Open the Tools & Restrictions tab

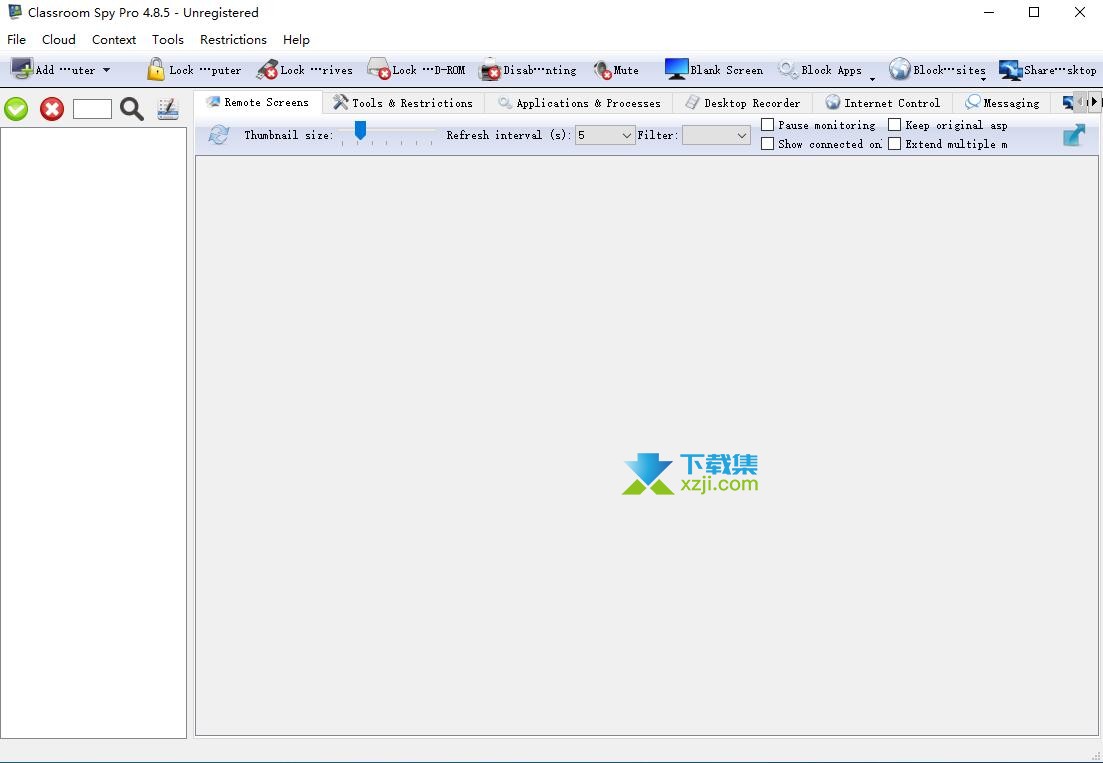[x=403, y=103]
